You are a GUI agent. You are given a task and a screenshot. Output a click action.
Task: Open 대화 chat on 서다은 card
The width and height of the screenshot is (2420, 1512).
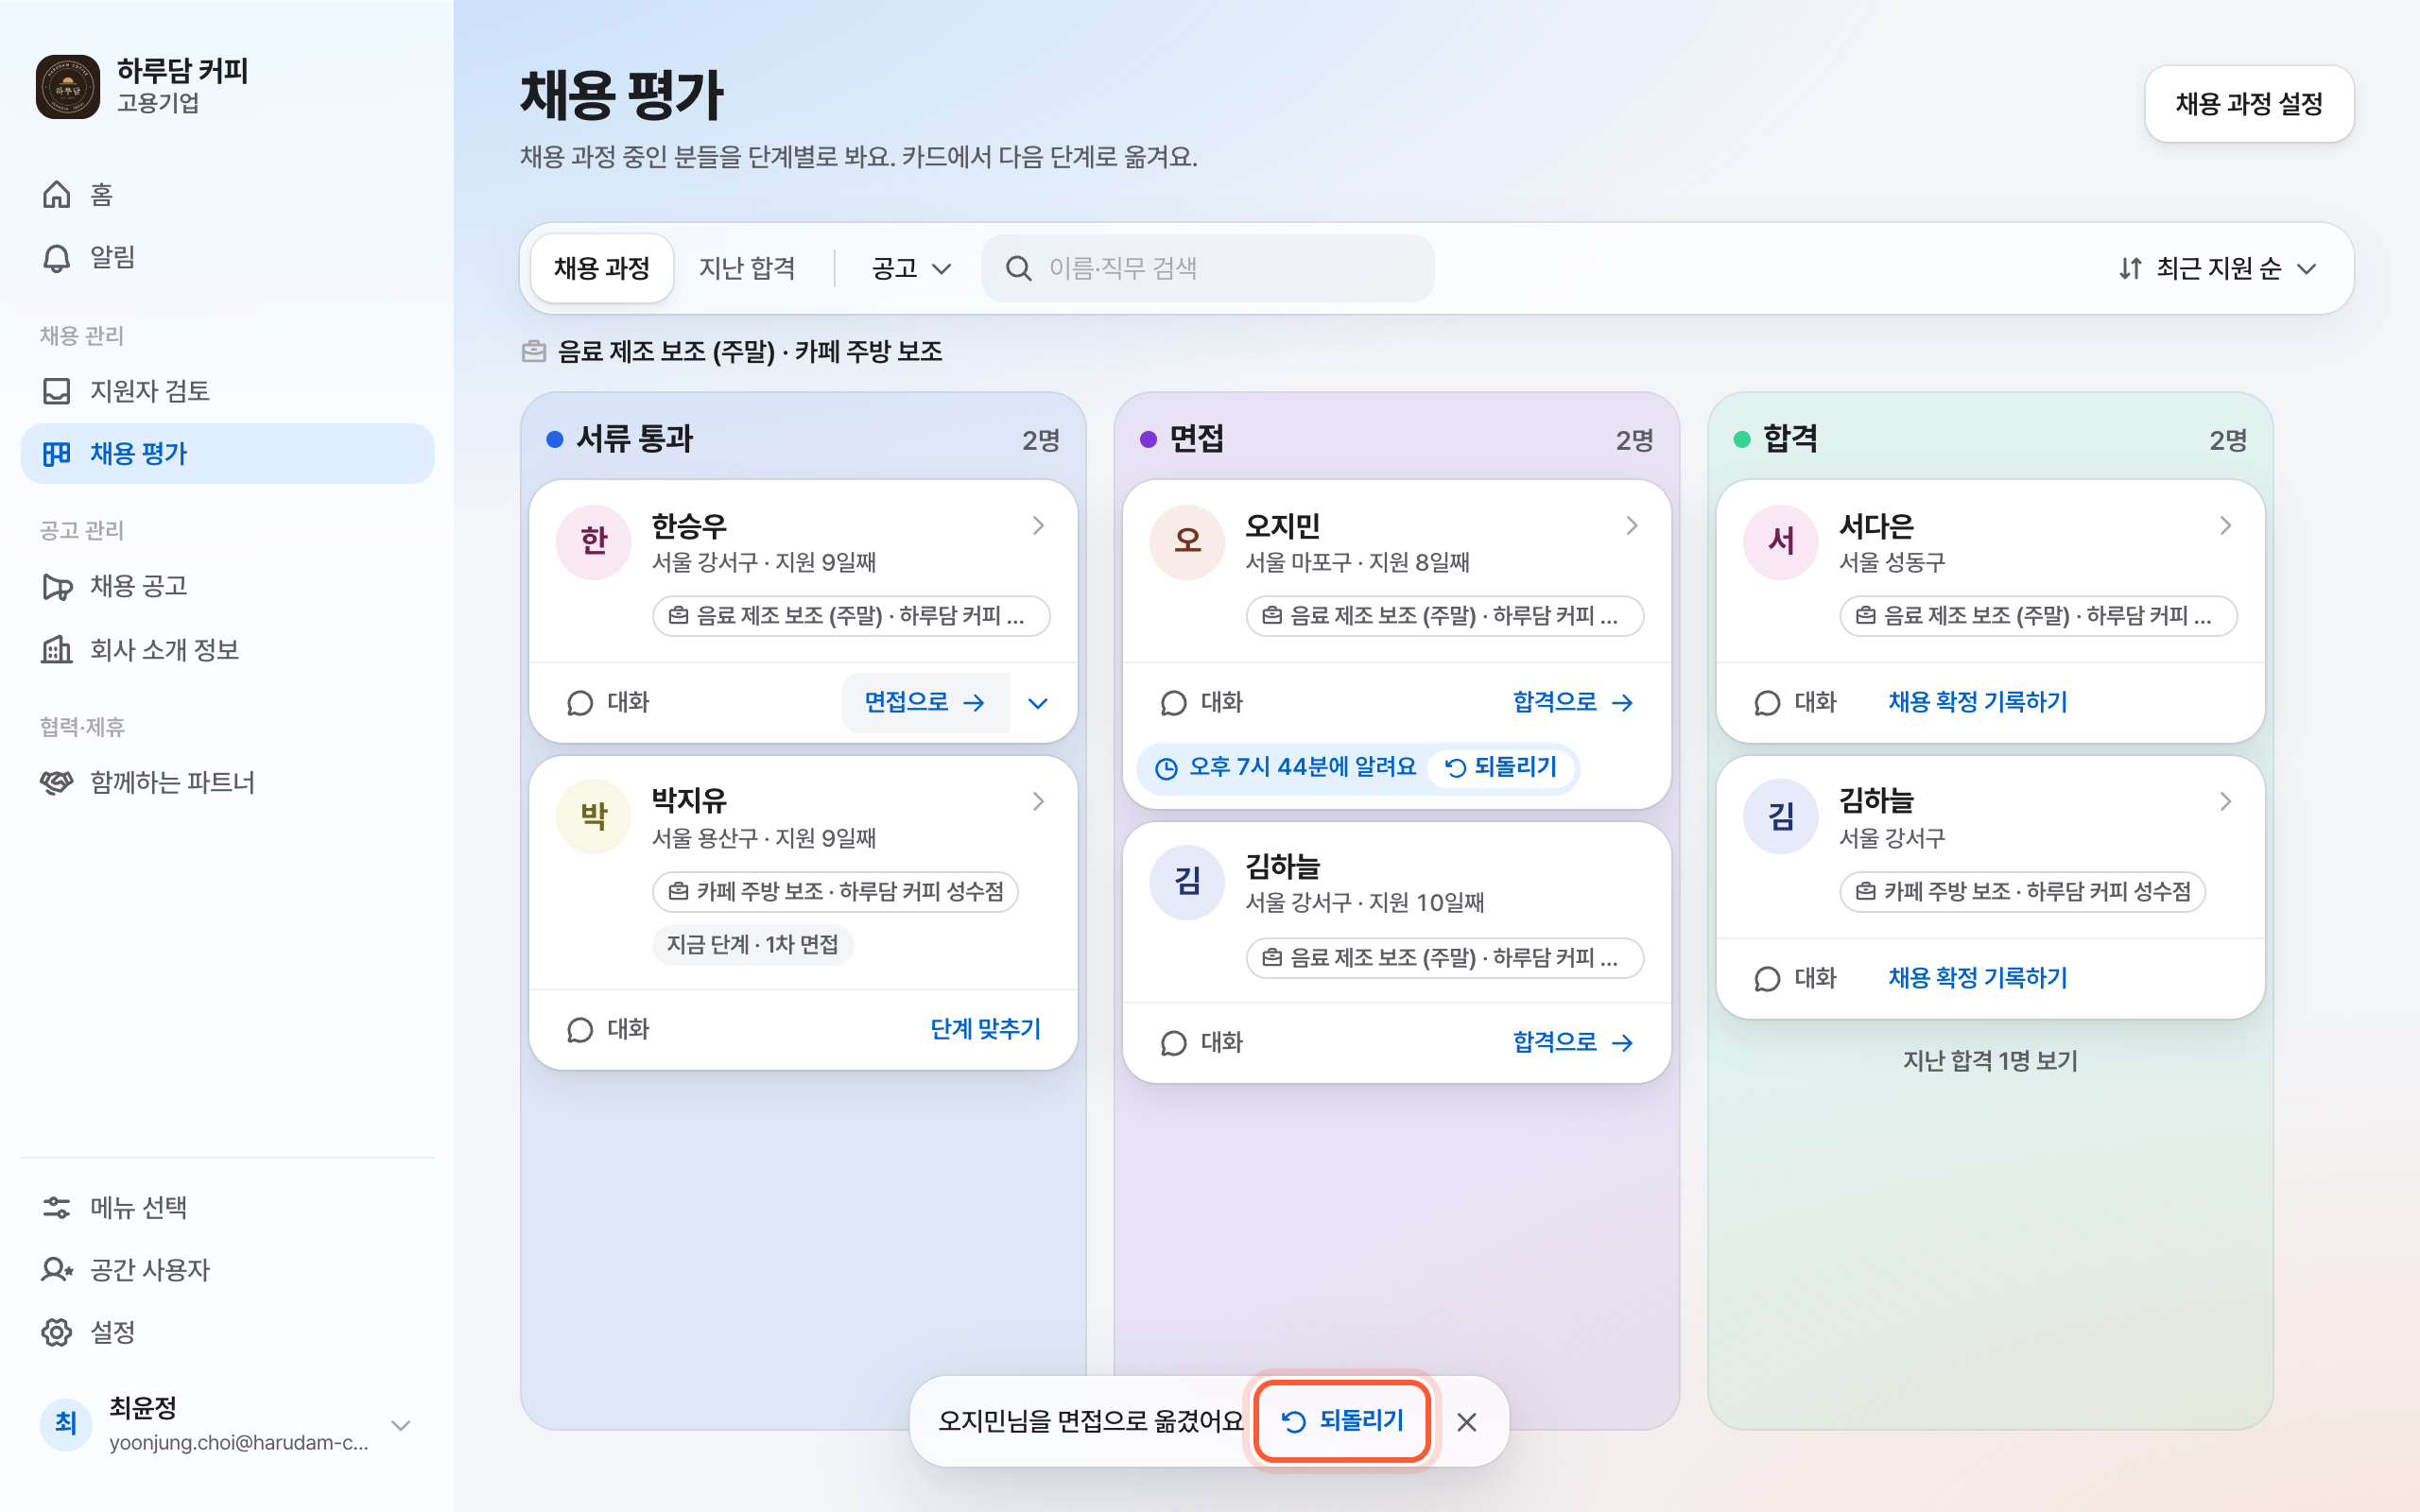pos(1795,702)
